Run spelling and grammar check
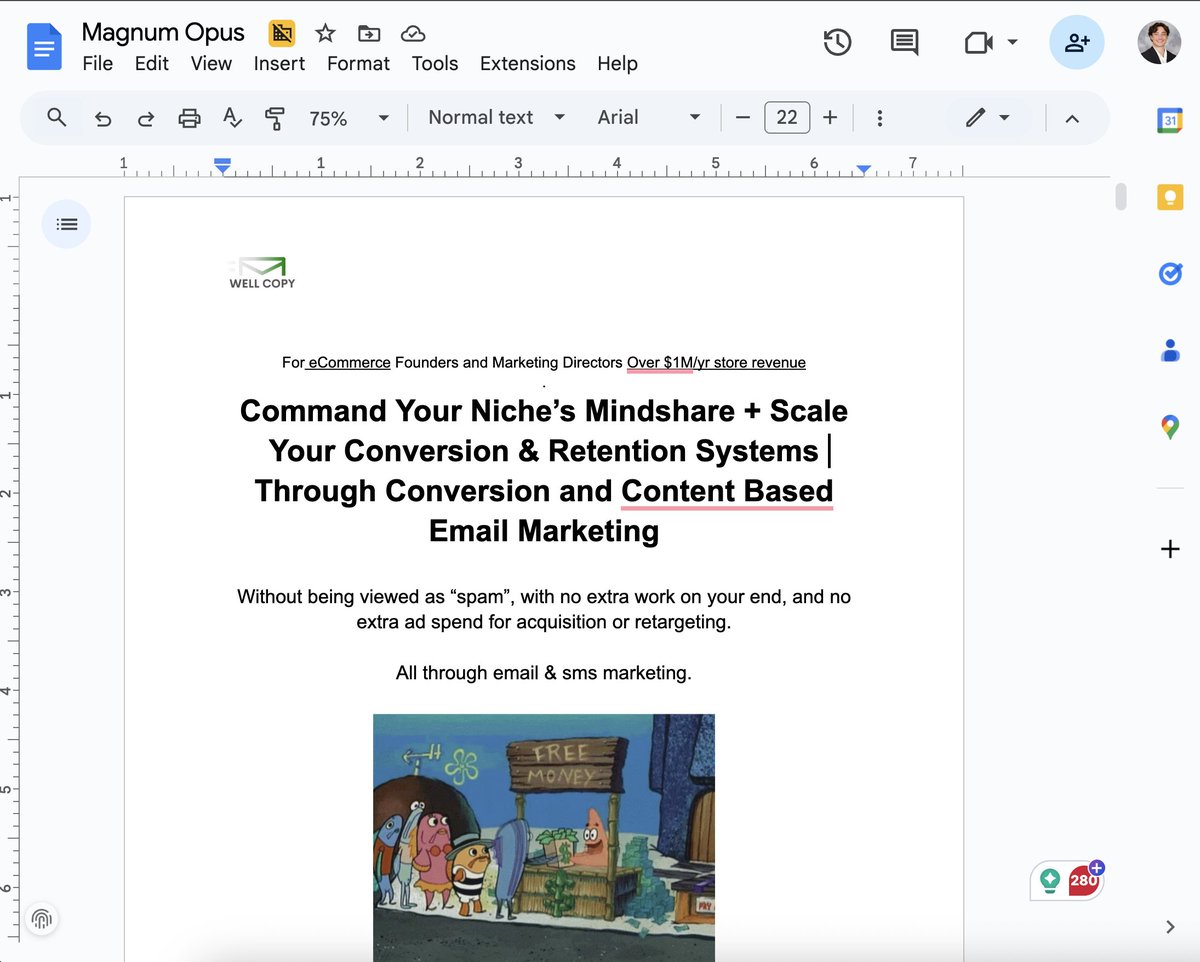 click(x=232, y=118)
